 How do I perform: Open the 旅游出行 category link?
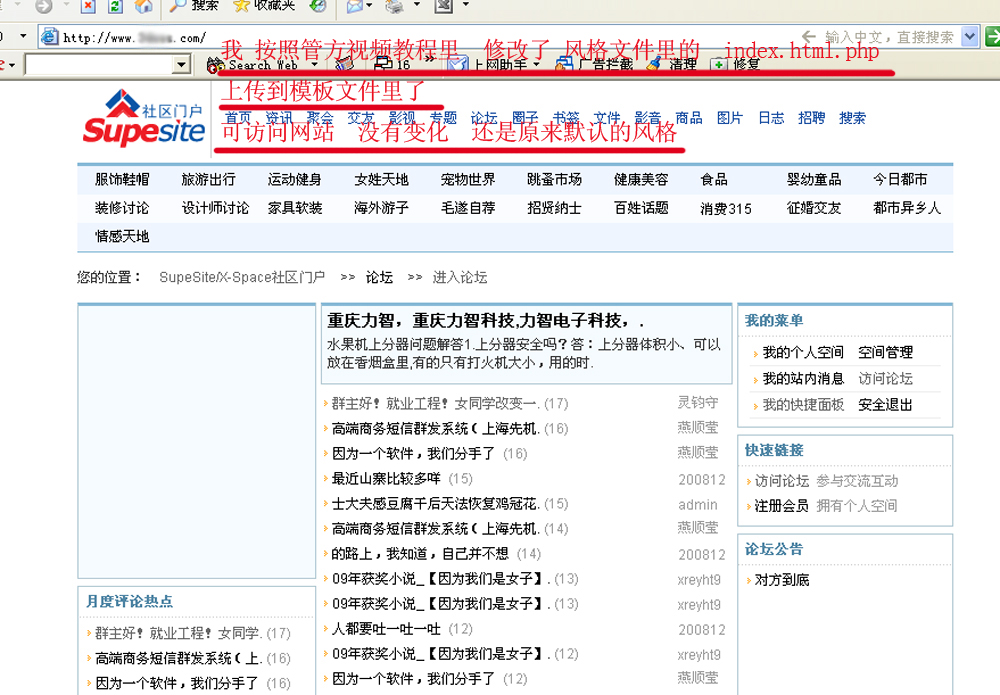coord(208,180)
